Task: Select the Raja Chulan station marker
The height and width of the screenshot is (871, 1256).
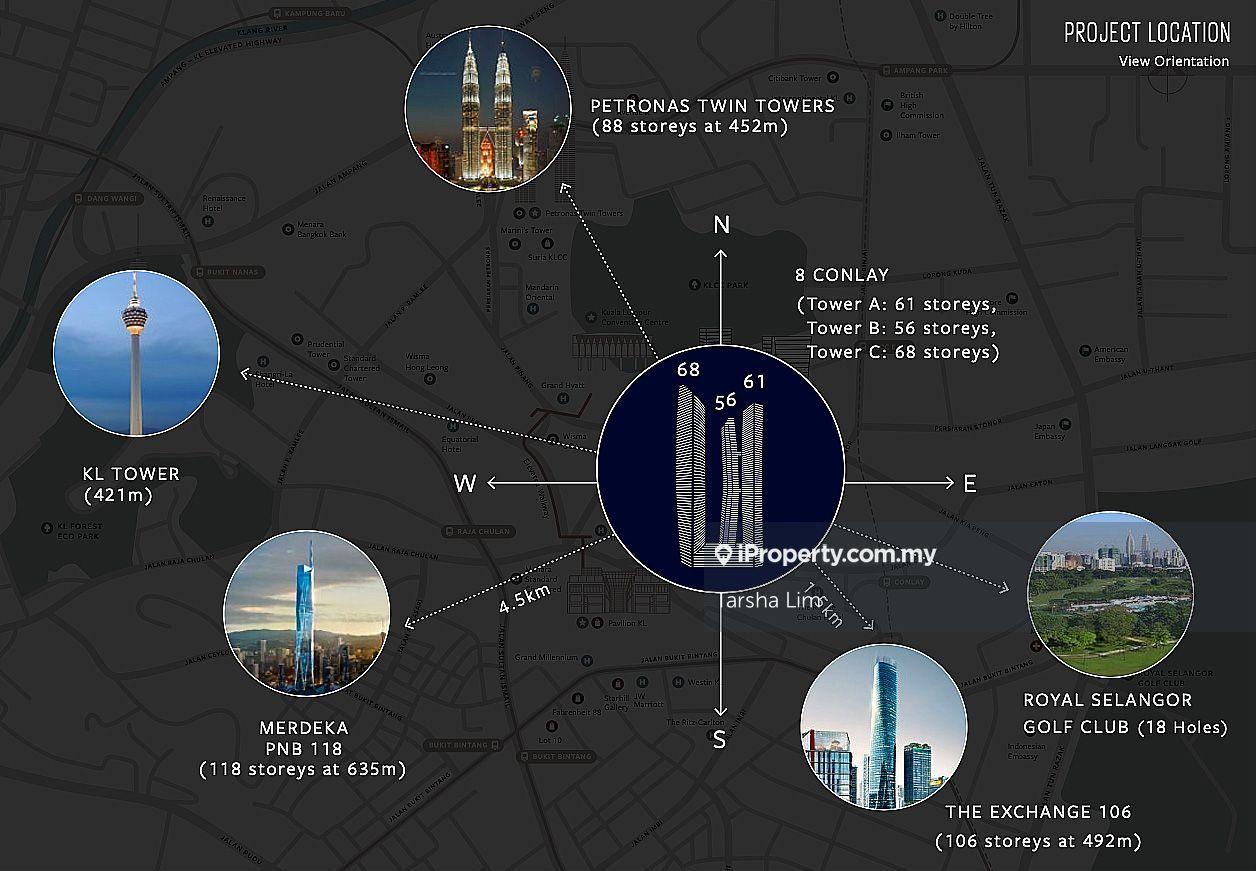Action: click(x=452, y=532)
